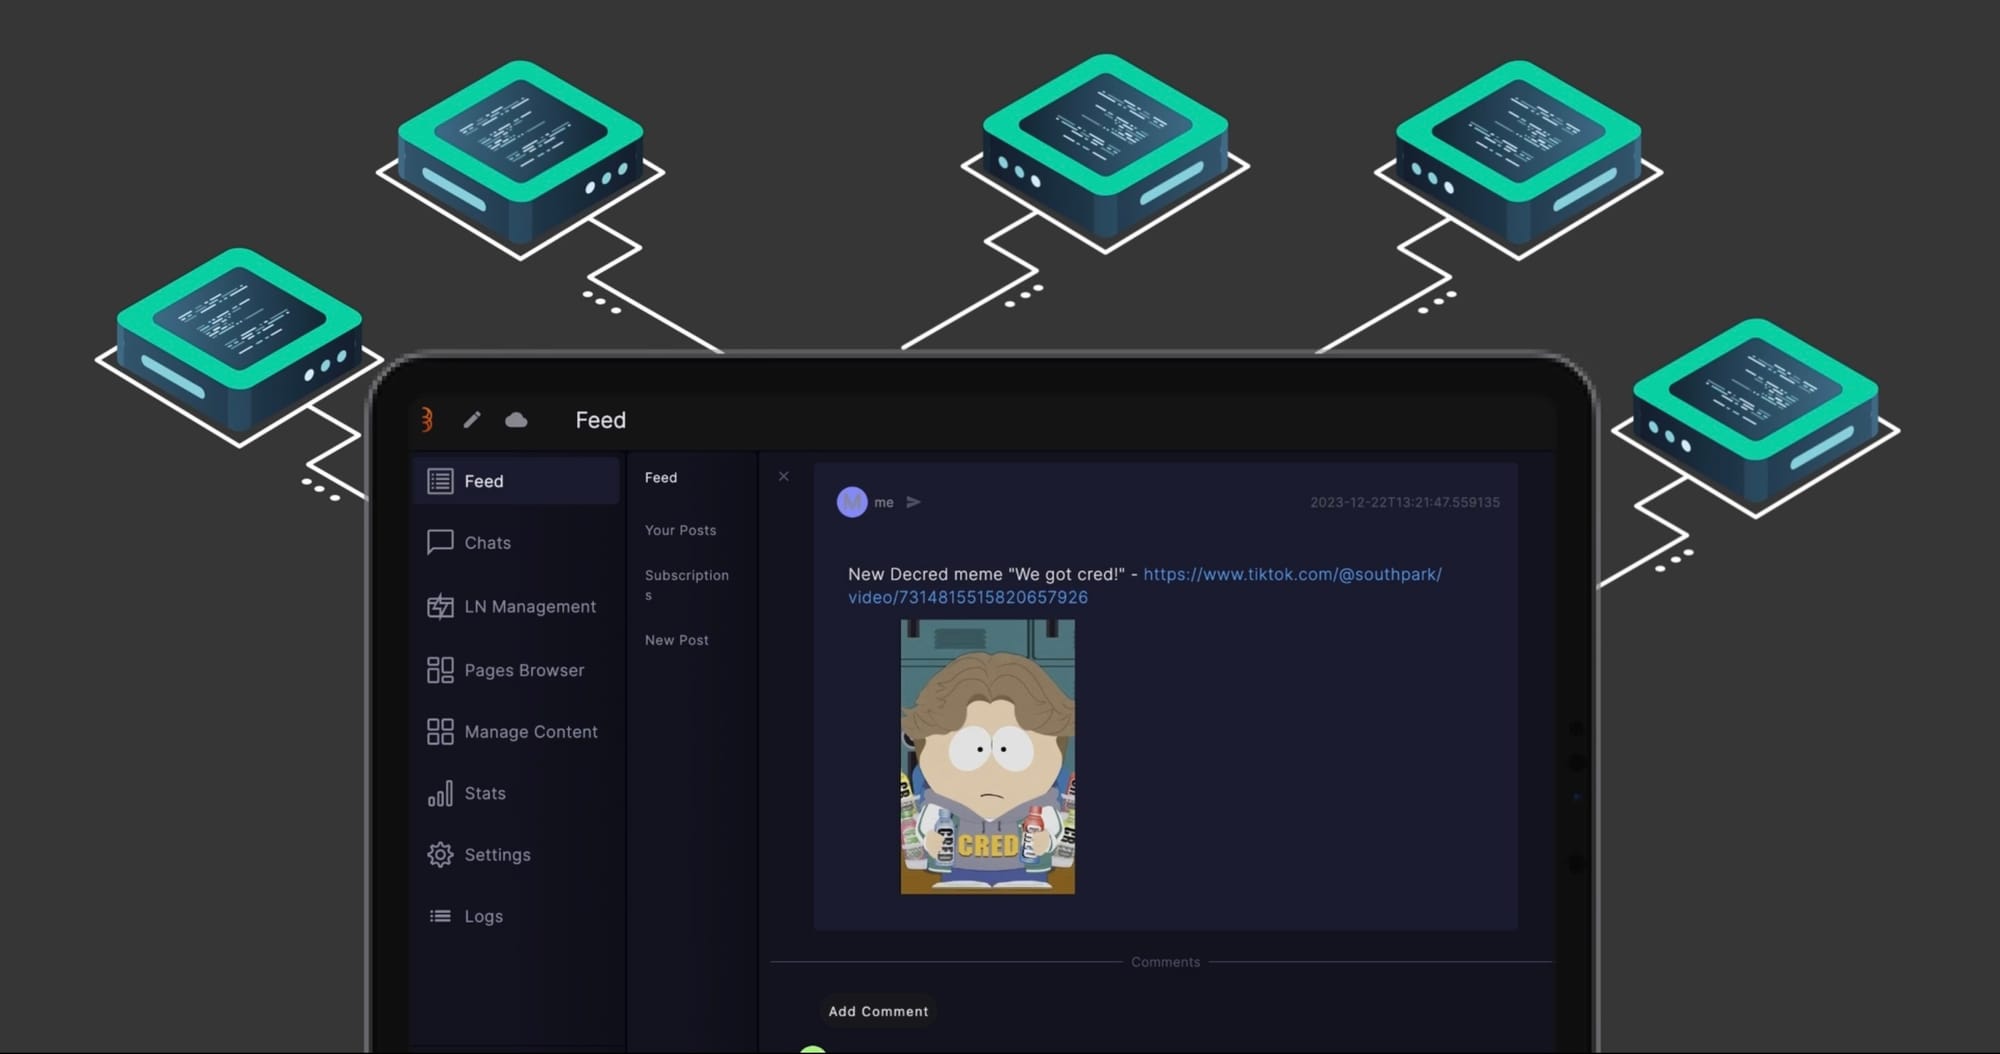Click the Manage Content squares icon
Image resolution: width=2000 pixels, height=1054 pixels.
(x=440, y=732)
